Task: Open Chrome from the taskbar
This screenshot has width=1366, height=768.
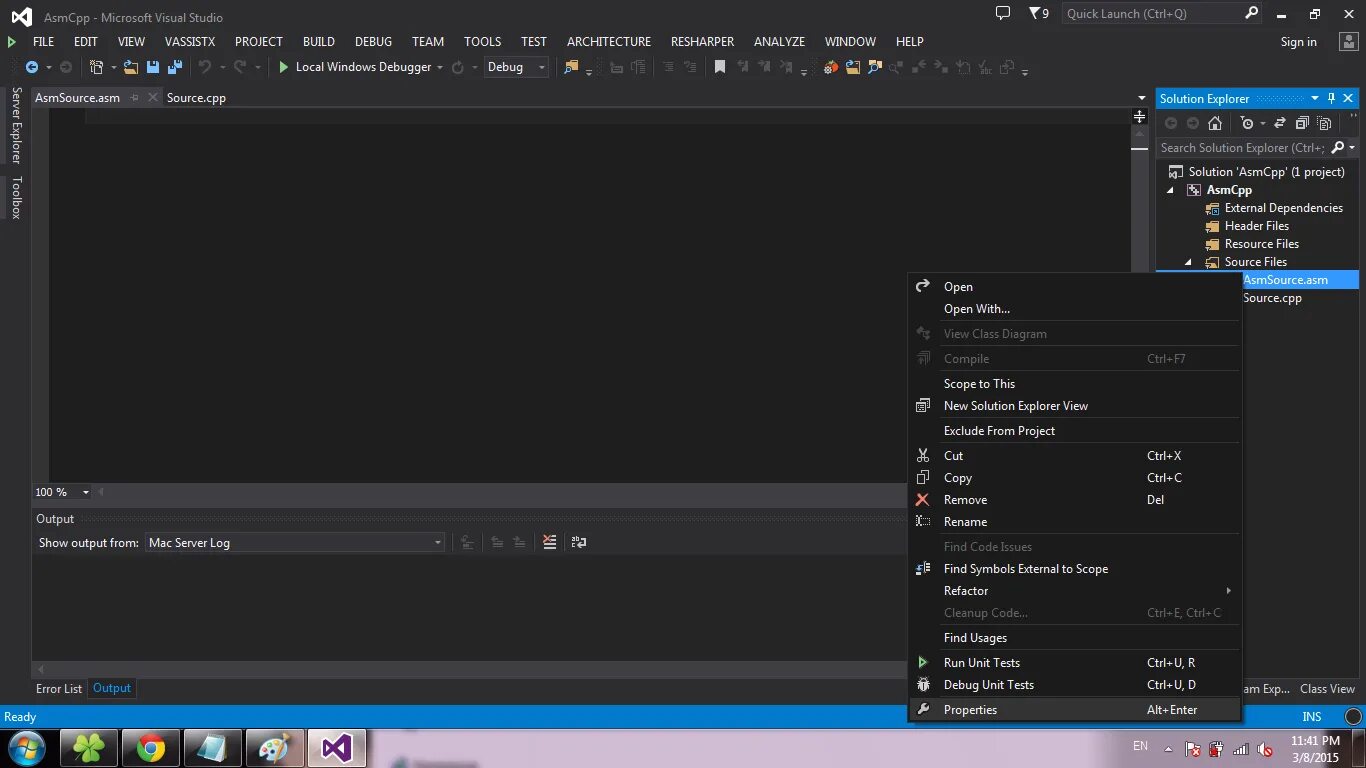Action: [x=151, y=748]
